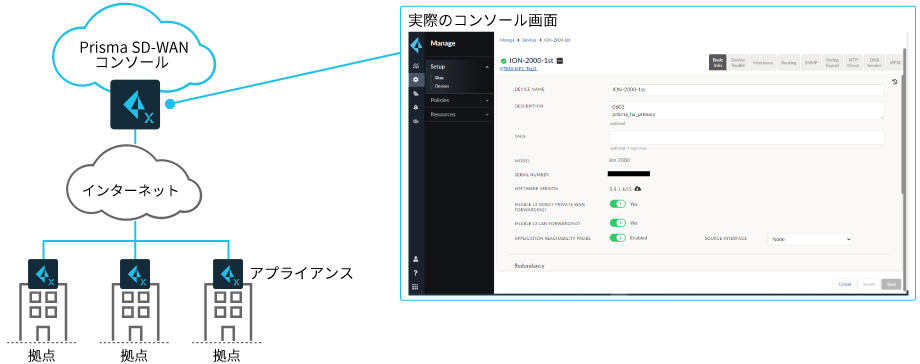Viewport: 920px width, 364px height.
Task: Click the history revert icon at top right of form
Action: point(895,82)
